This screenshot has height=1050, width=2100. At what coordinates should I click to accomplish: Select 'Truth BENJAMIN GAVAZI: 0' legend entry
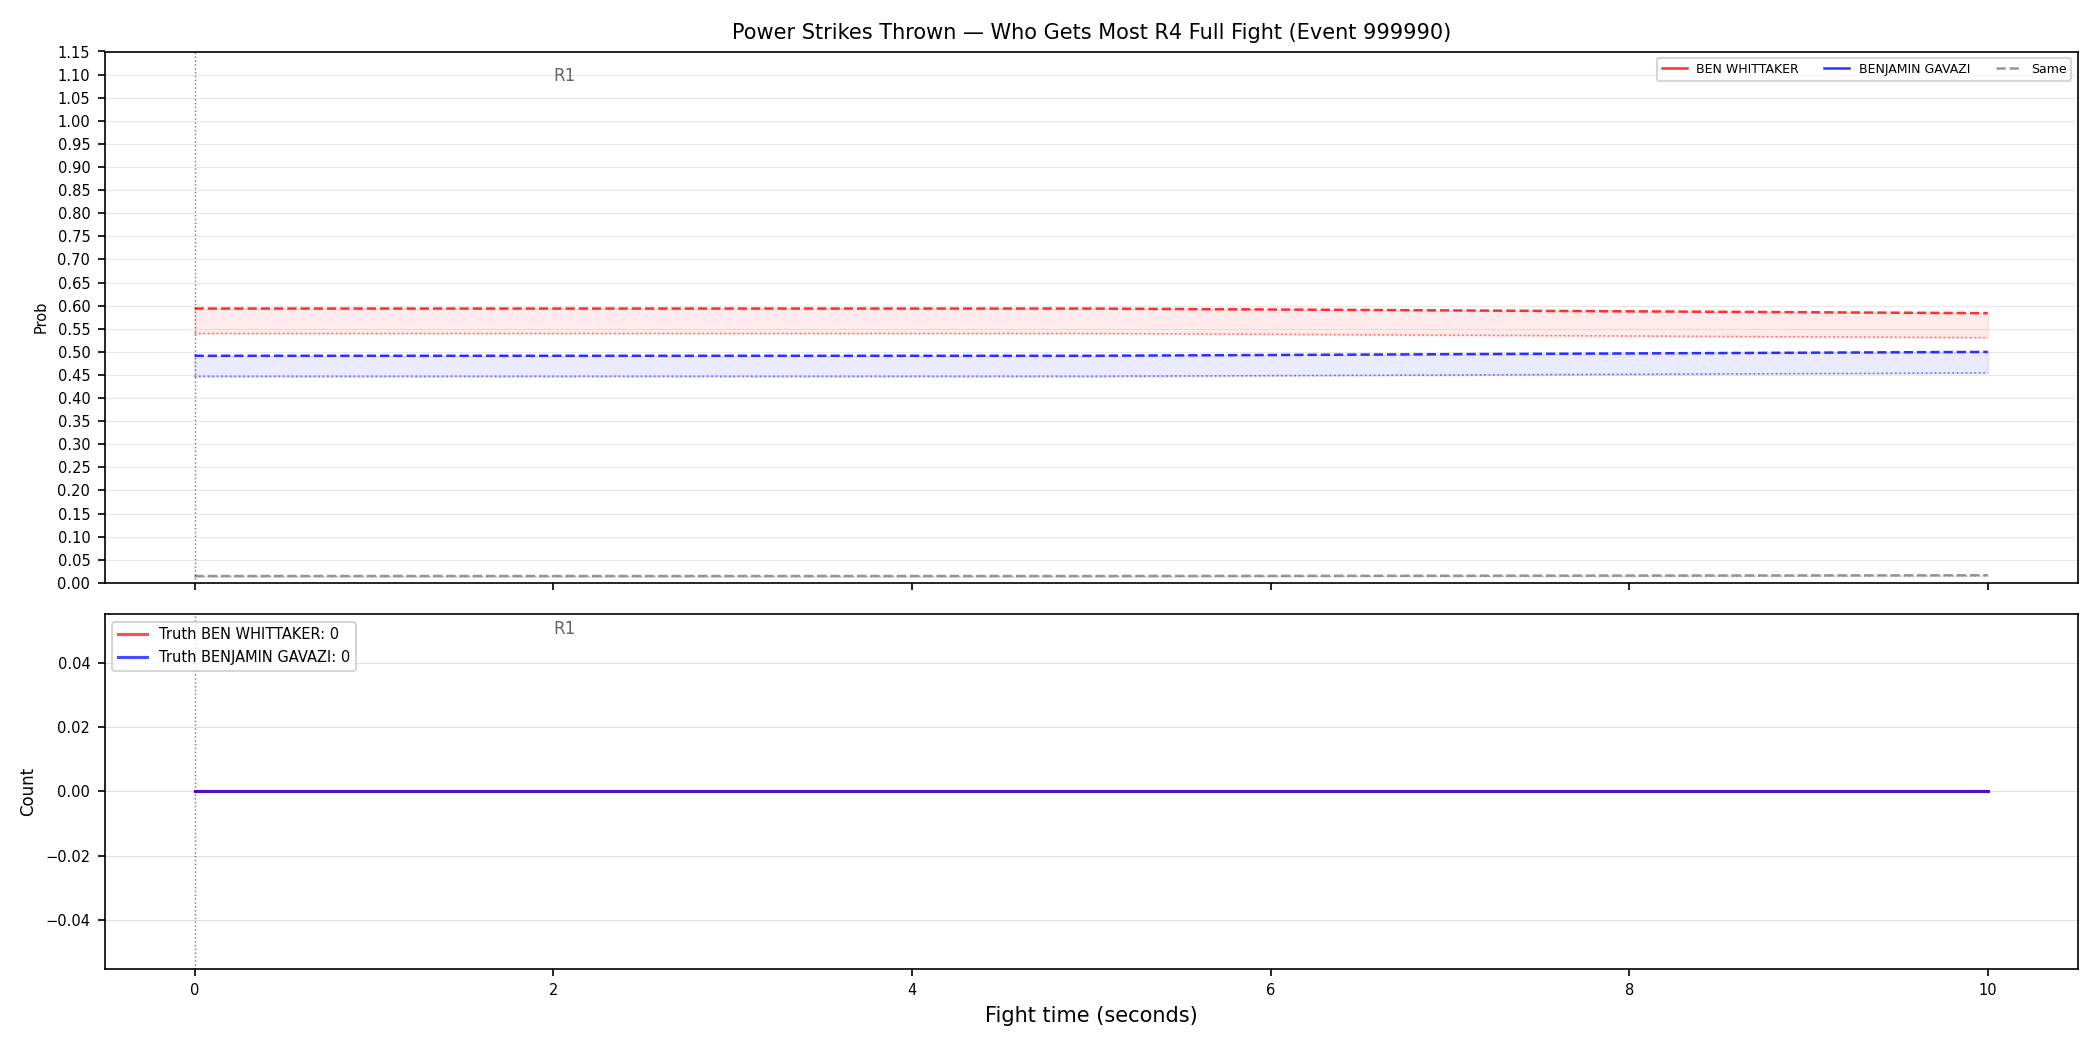(x=254, y=657)
